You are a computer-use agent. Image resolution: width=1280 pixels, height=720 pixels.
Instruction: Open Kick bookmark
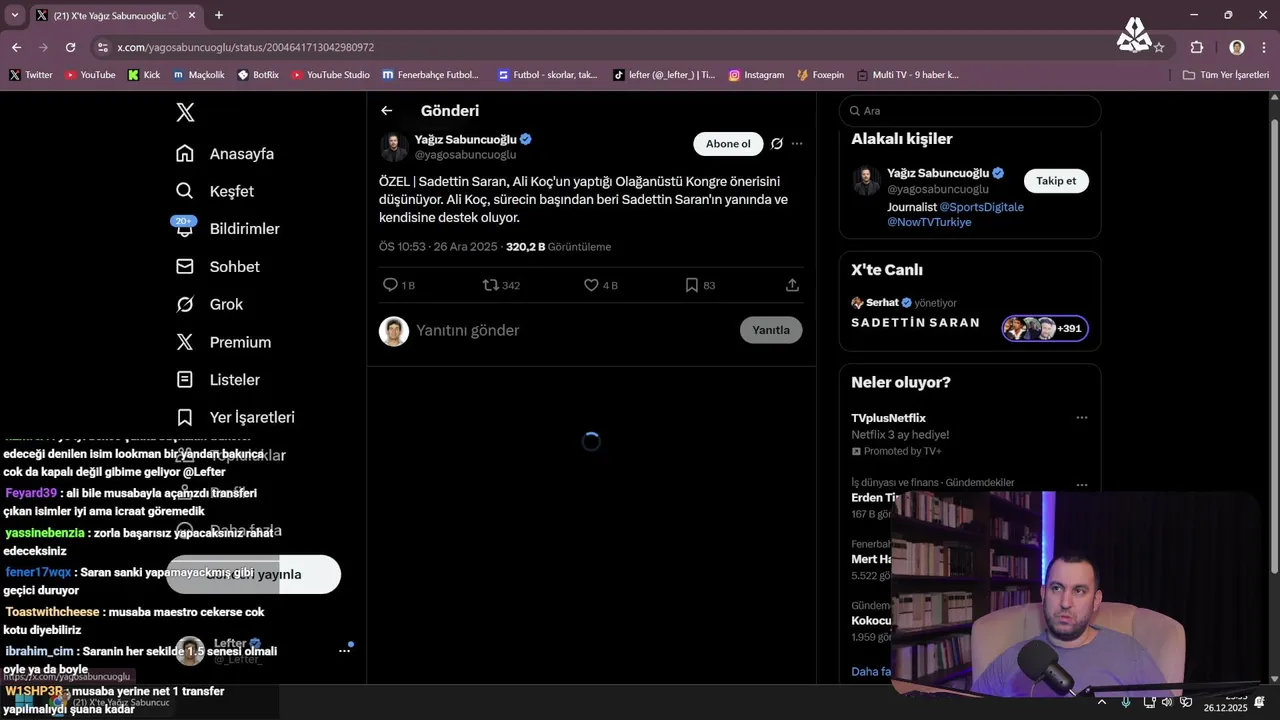point(144,75)
